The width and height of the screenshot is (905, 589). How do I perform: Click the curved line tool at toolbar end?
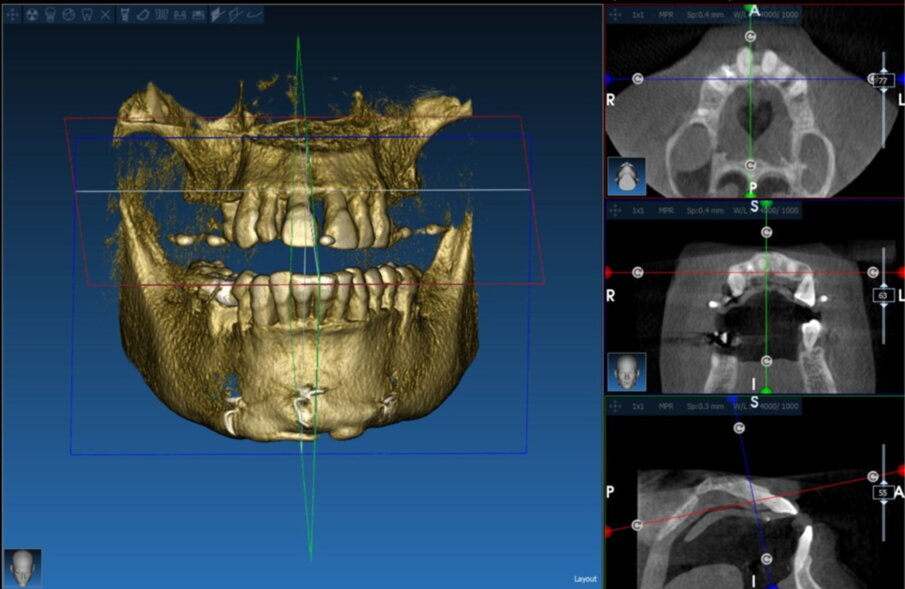(x=254, y=15)
